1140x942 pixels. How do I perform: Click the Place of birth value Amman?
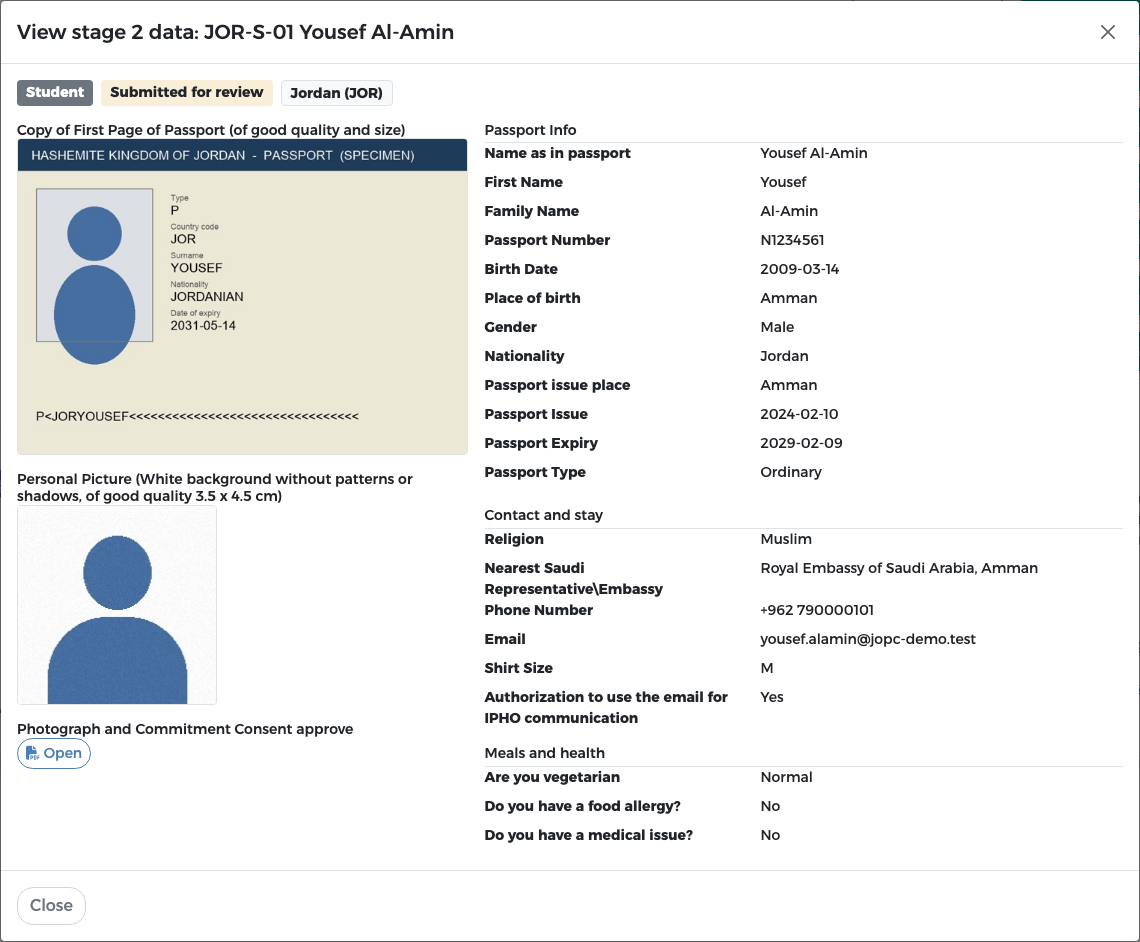point(789,298)
